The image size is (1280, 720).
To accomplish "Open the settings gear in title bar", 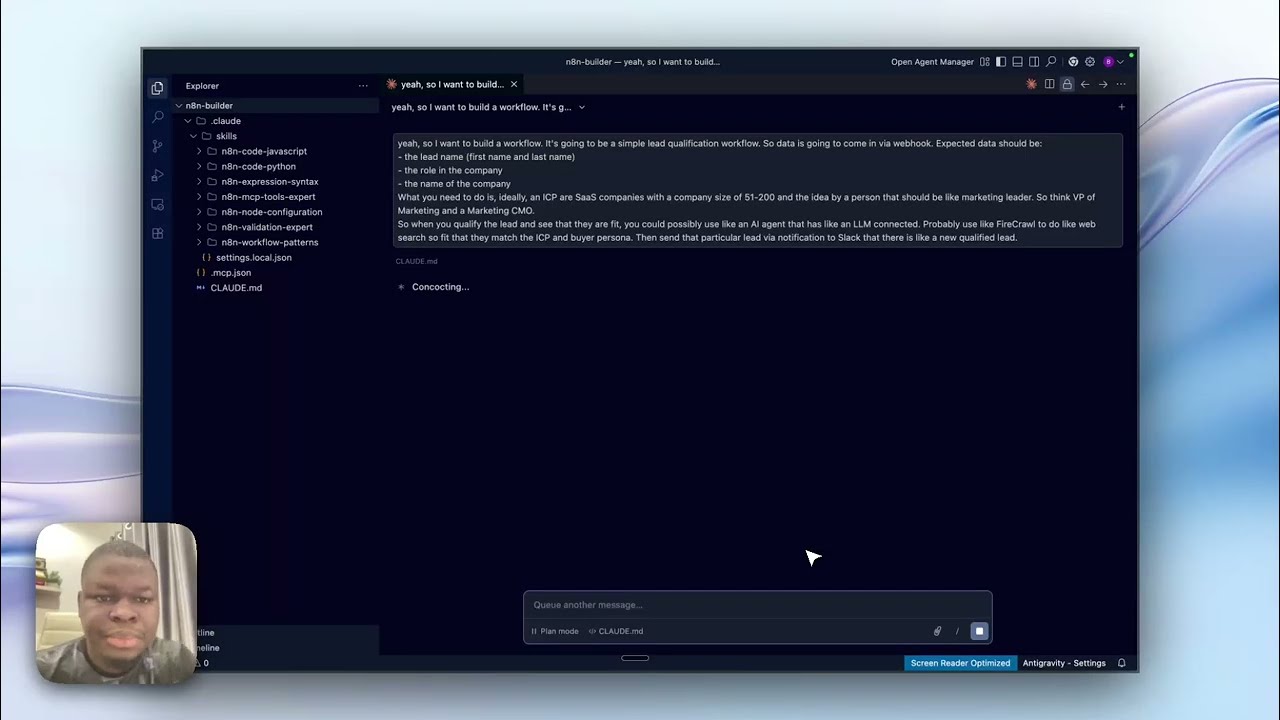I will pyautogui.click(x=1090, y=62).
